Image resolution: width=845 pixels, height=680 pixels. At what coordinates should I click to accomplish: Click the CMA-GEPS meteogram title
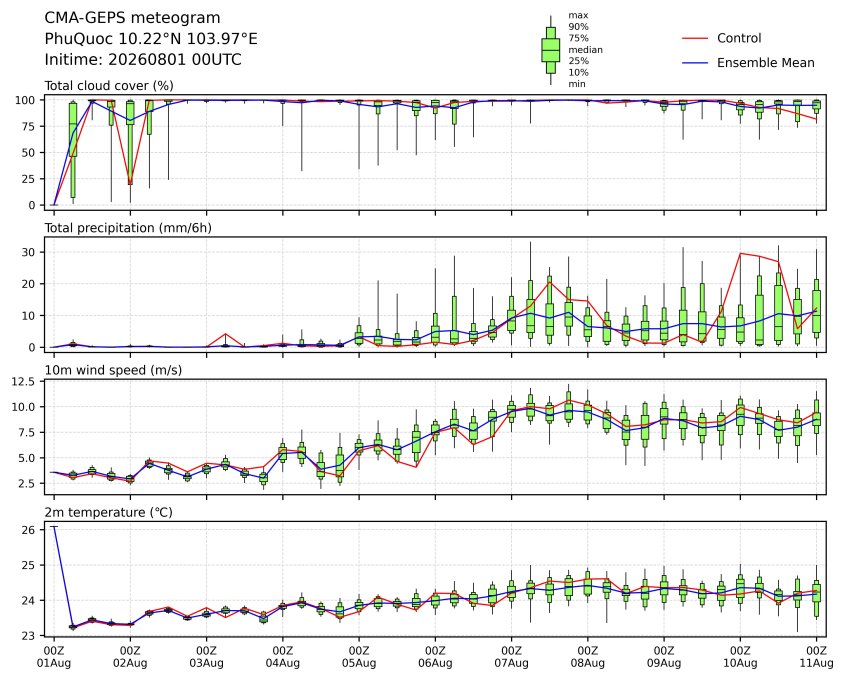[132, 18]
